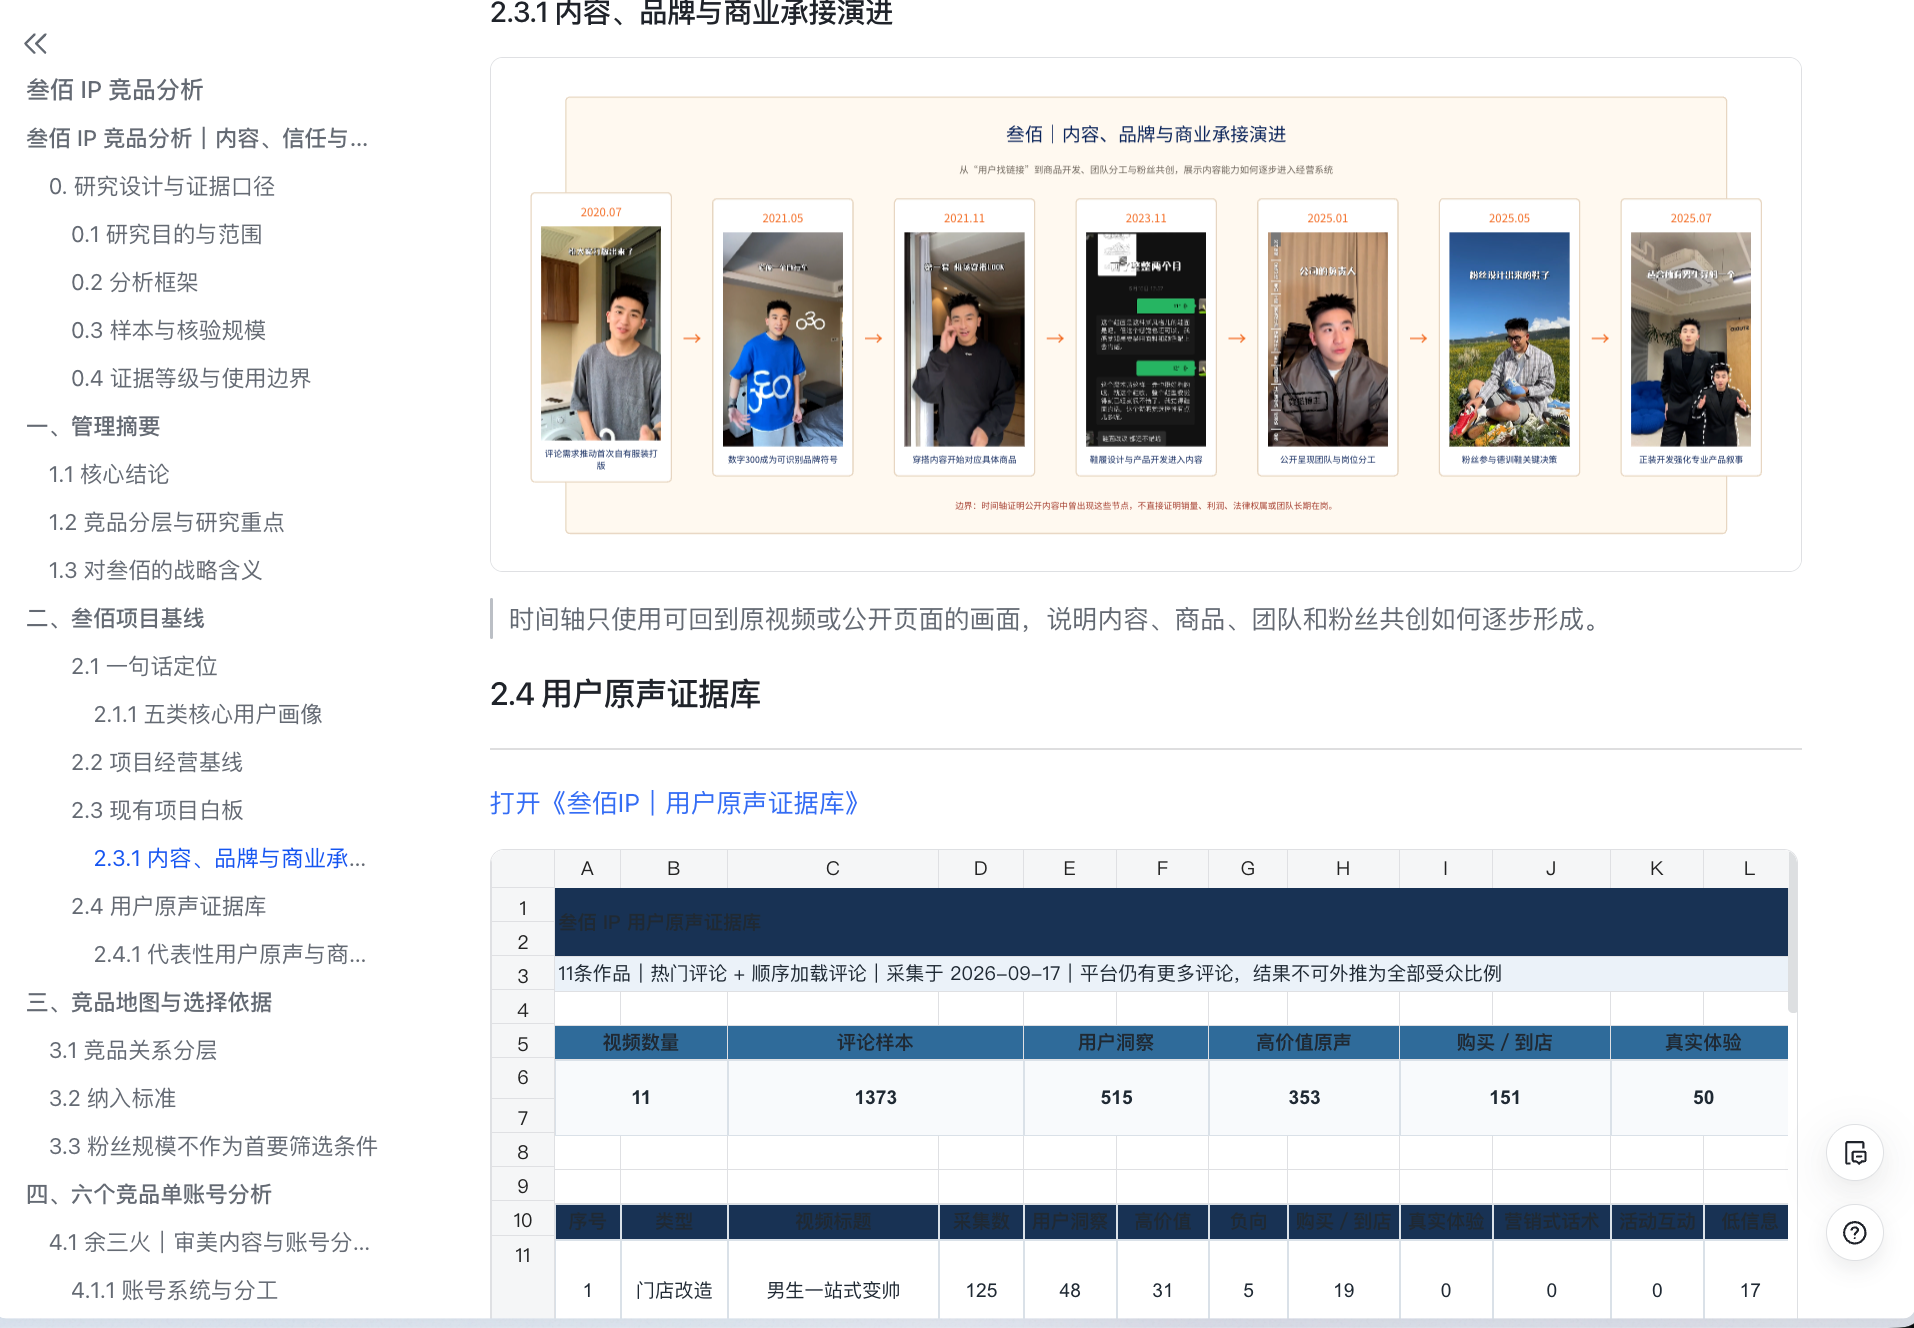Click the embedded sheet vertical scrollbar

(x=1792, y=932)
